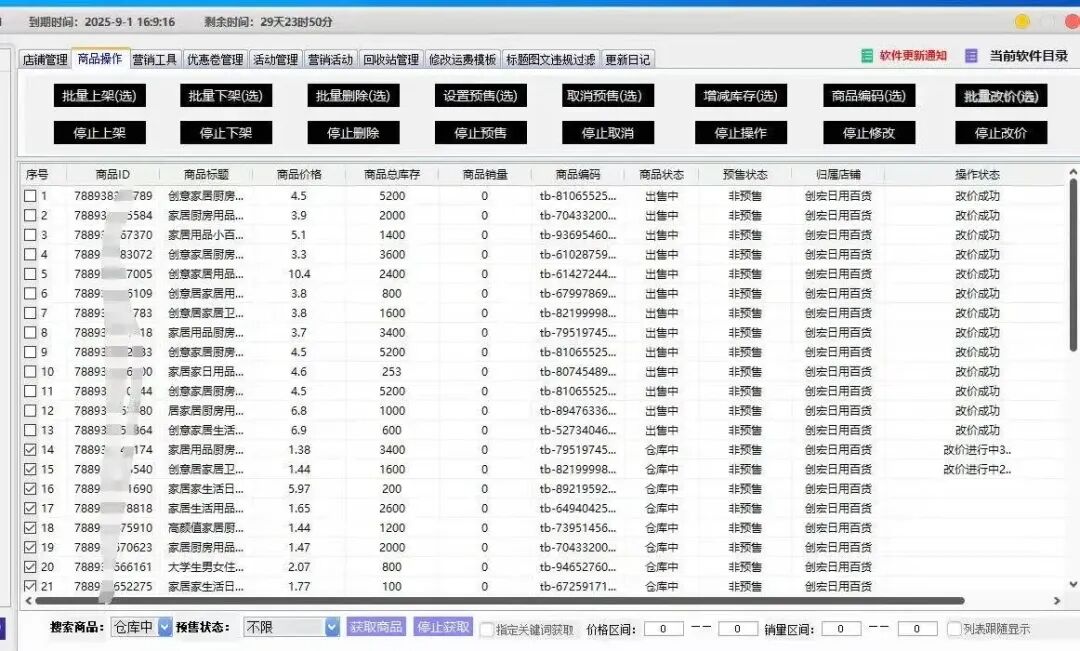
Task: Open the 预售状态 dropdown showing 不限
Action: pos(291,627)
